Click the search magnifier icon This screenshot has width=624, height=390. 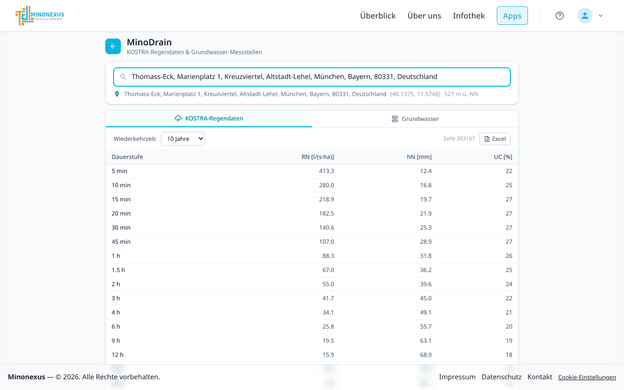[x=123, y=77]
